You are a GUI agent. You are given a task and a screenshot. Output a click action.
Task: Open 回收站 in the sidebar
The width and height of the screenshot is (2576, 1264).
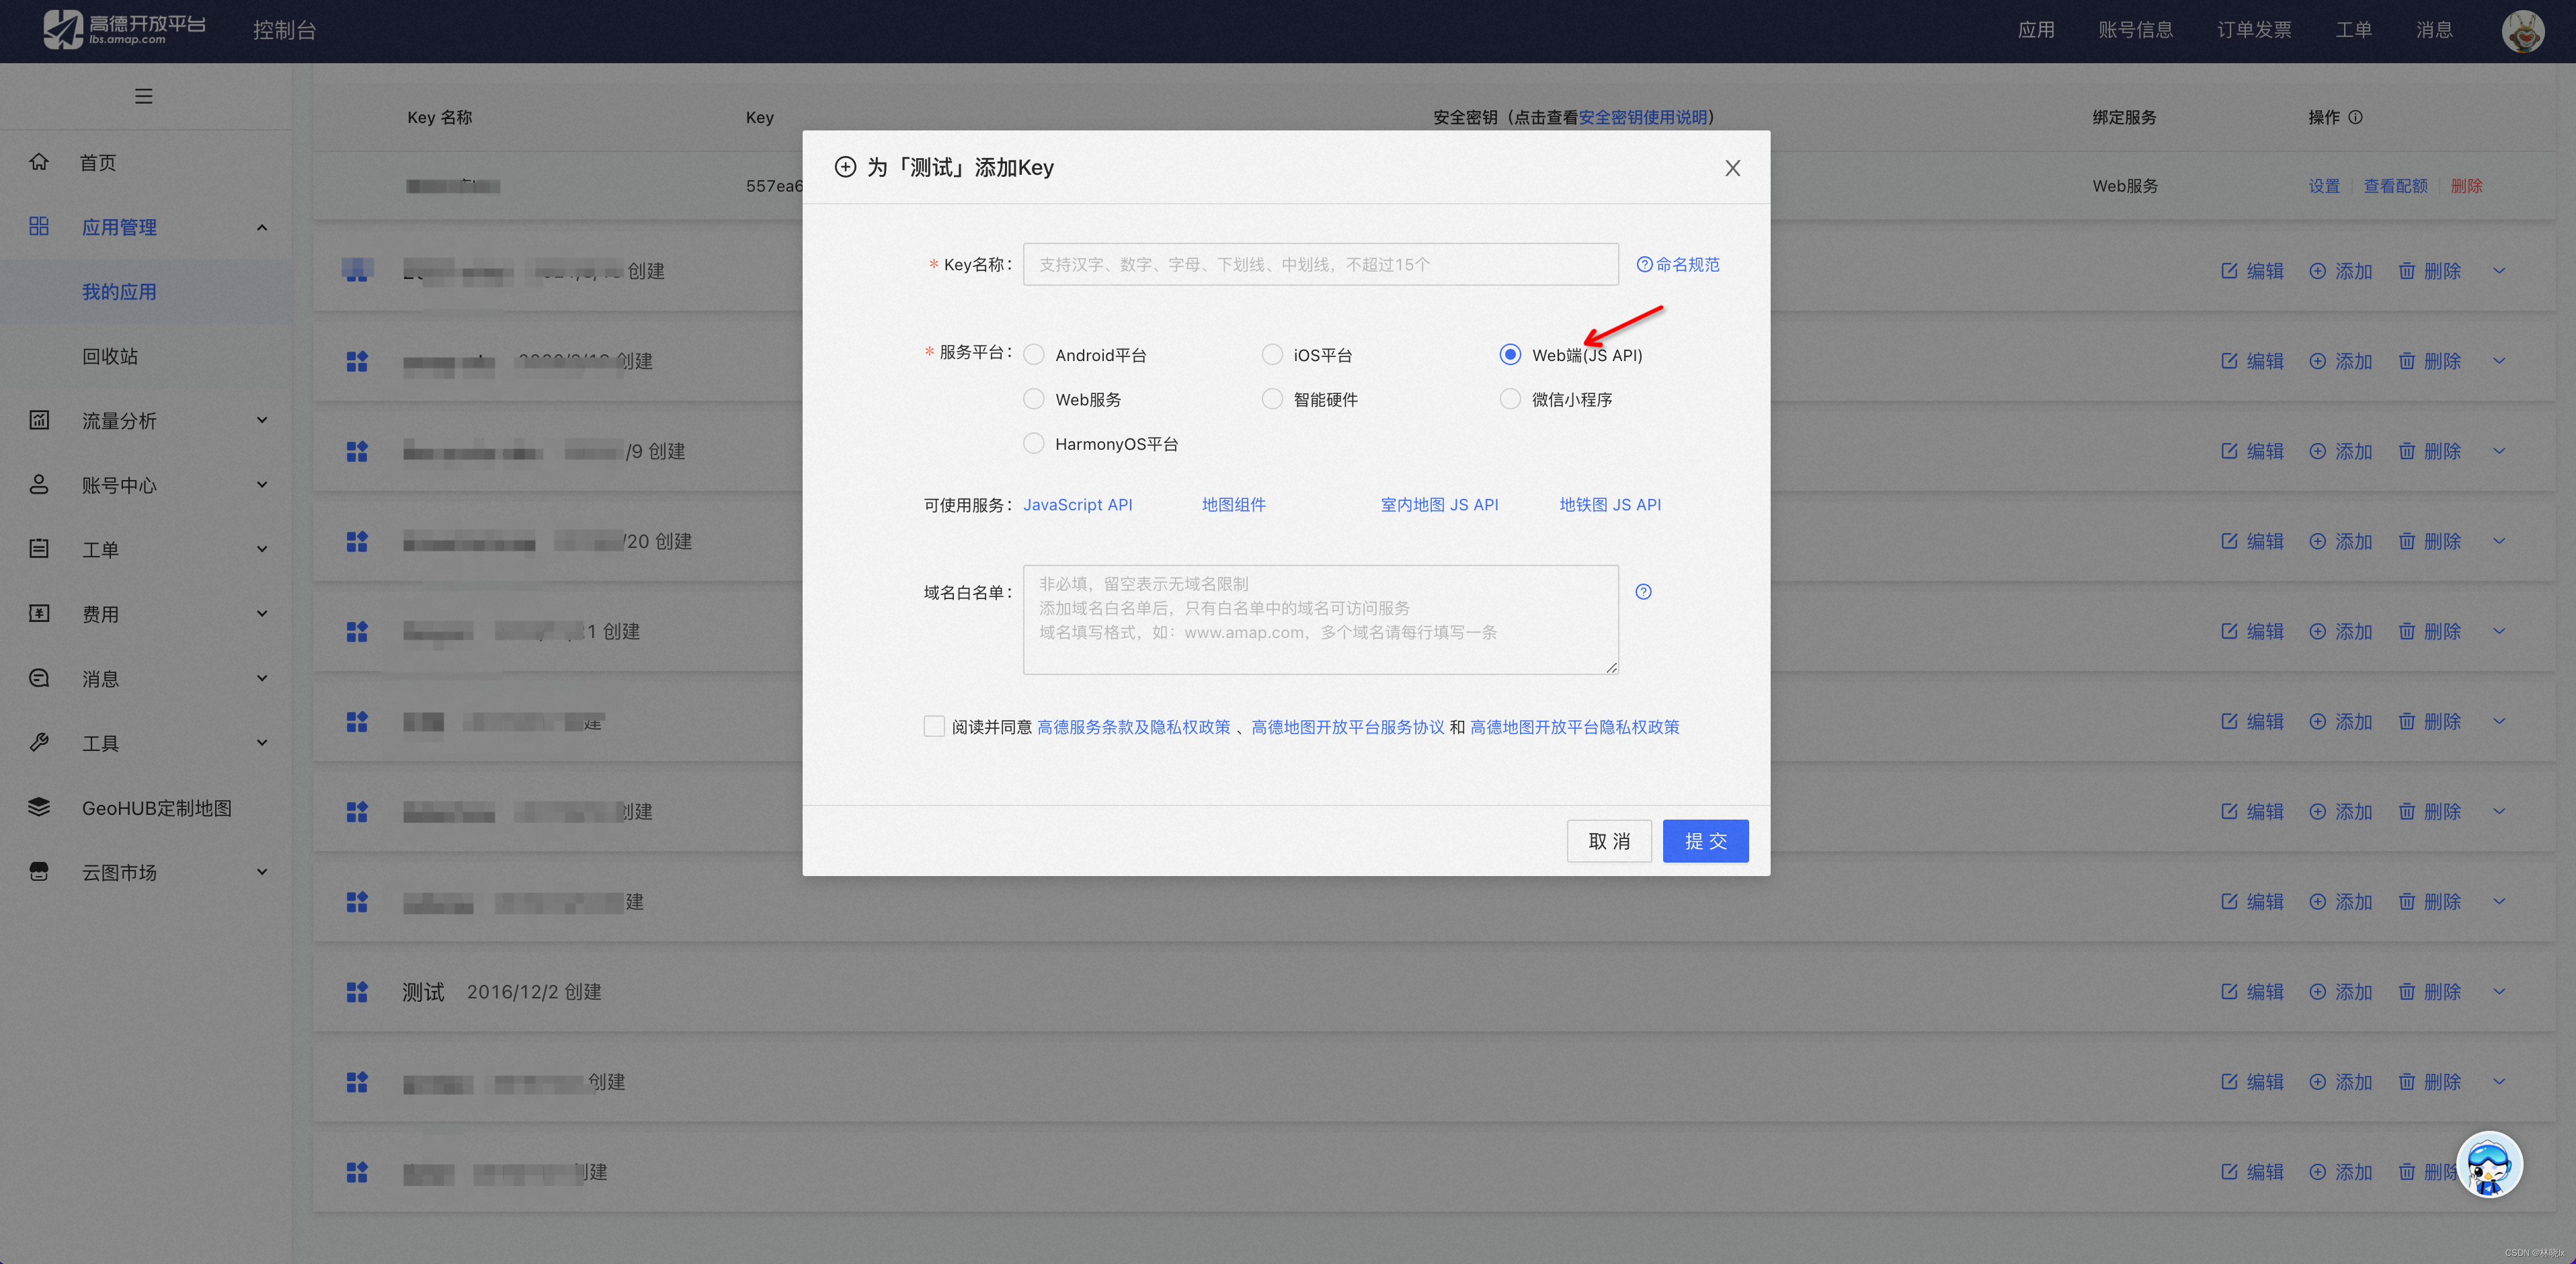[x=110, y=356]
